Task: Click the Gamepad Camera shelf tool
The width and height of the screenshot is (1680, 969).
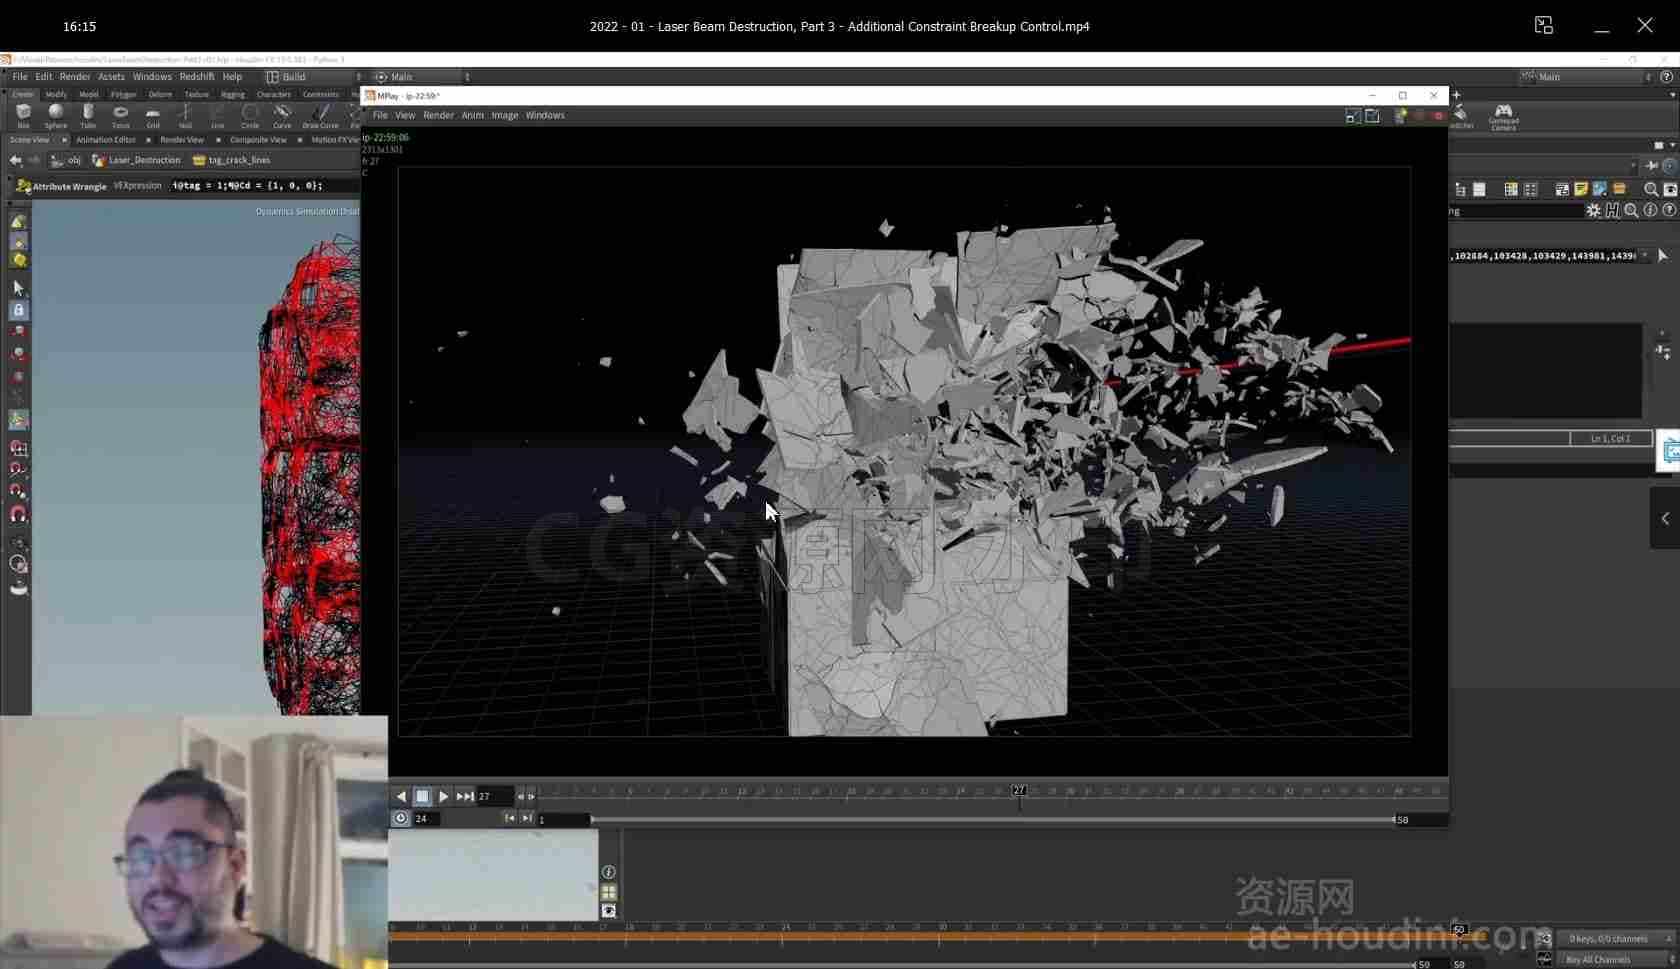Action: (x=1503, y=116)
